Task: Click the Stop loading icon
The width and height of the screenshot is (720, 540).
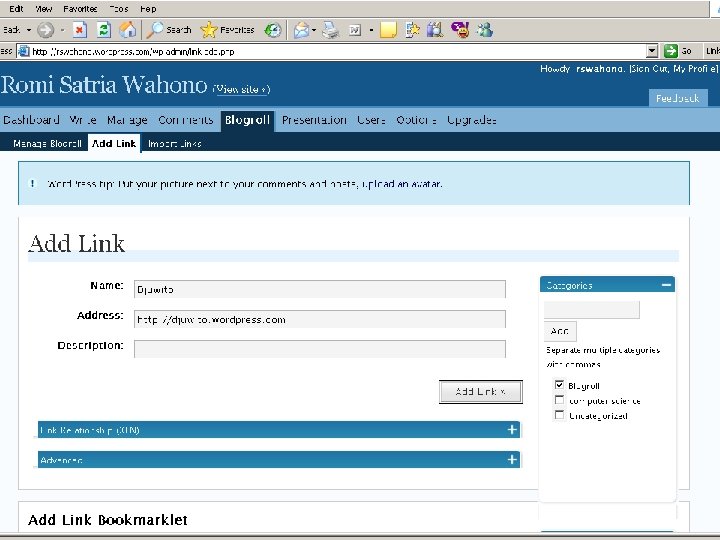Action: click(79, 30)
